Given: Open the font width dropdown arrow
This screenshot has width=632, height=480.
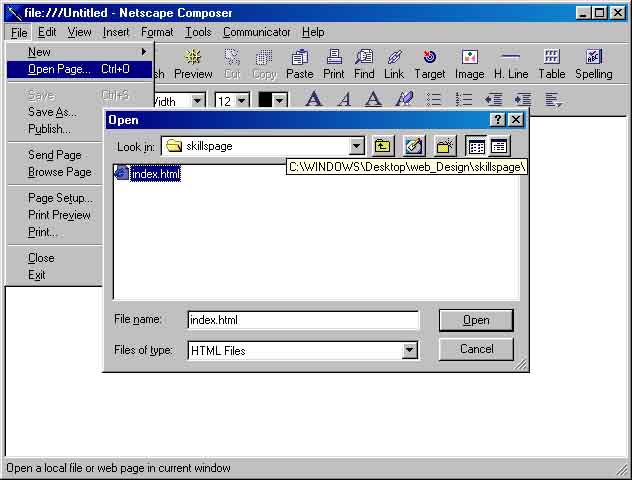Looking at the screenshot, I should pyautogui.click(x=198, y=100).
